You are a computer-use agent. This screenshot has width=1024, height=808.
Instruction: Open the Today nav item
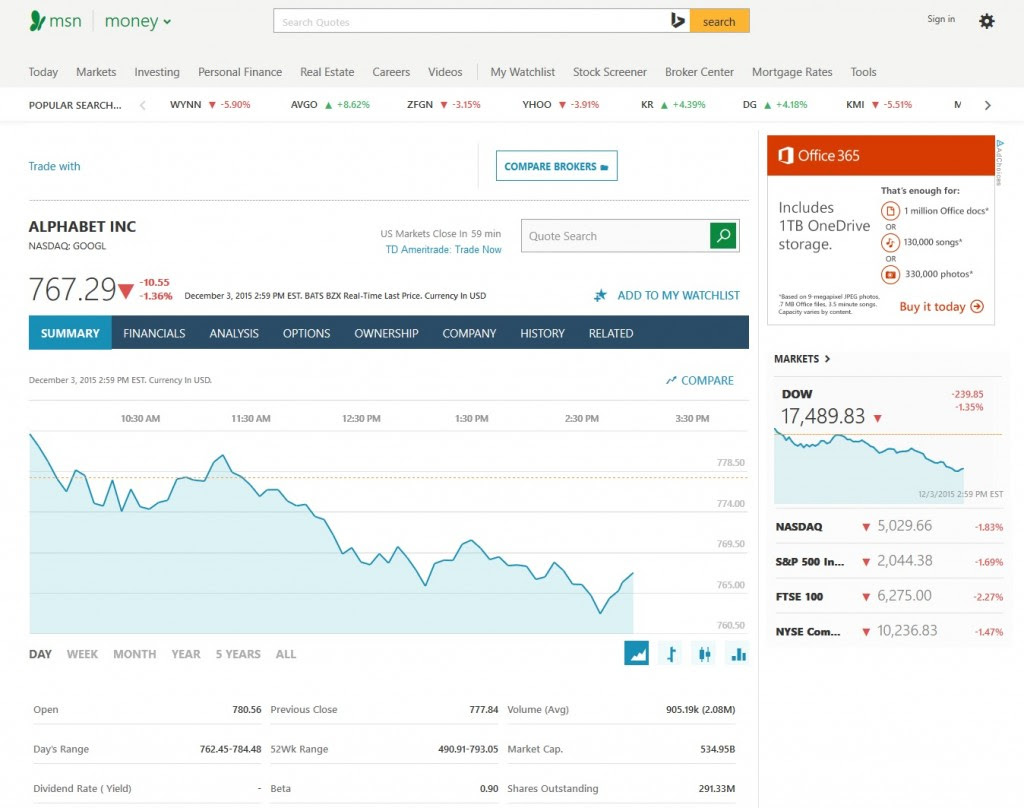pos(43,72)
